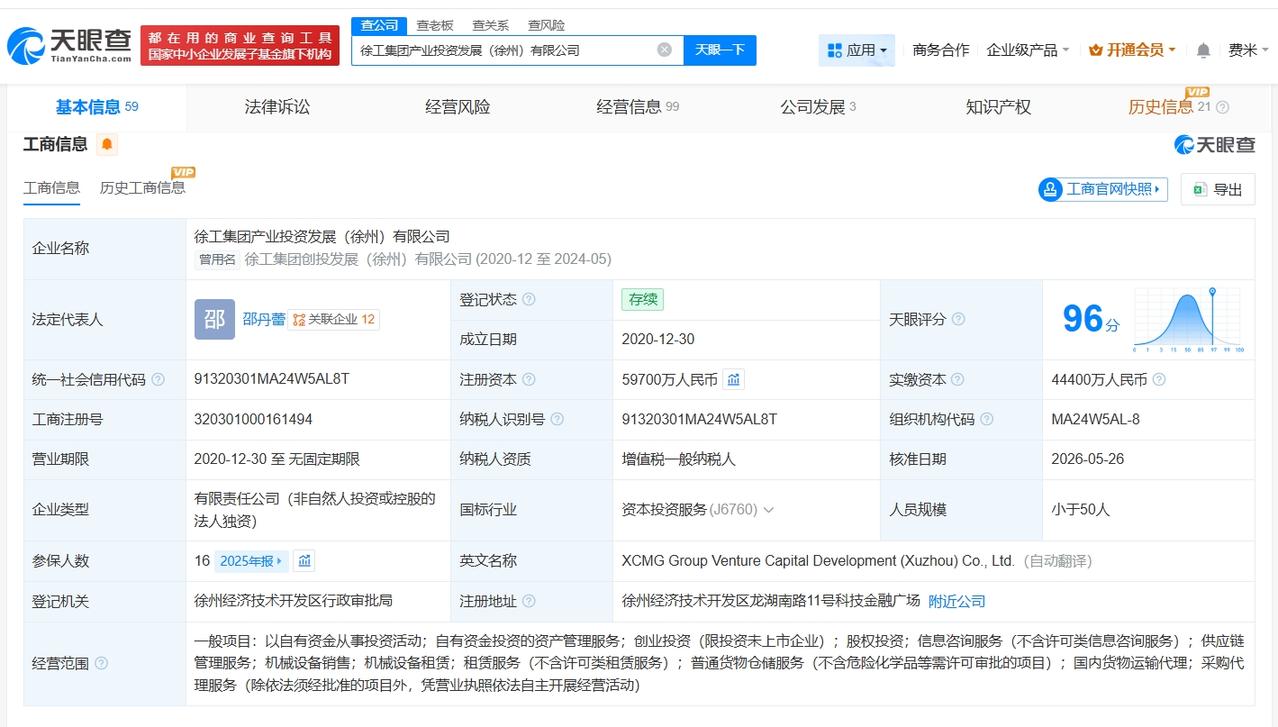Expand the 开通会员 dropdown

point(1131,50)
